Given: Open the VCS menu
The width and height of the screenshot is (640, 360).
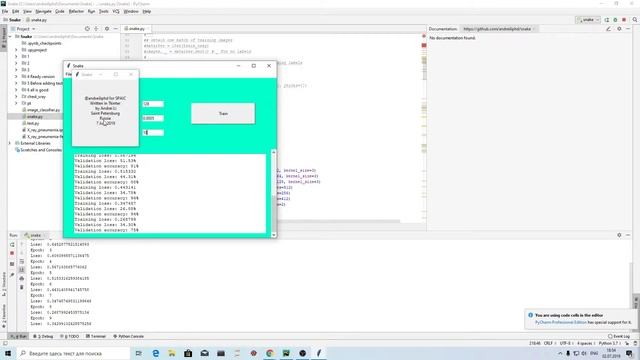Looking at the screenshot, I should pos(116,11).
